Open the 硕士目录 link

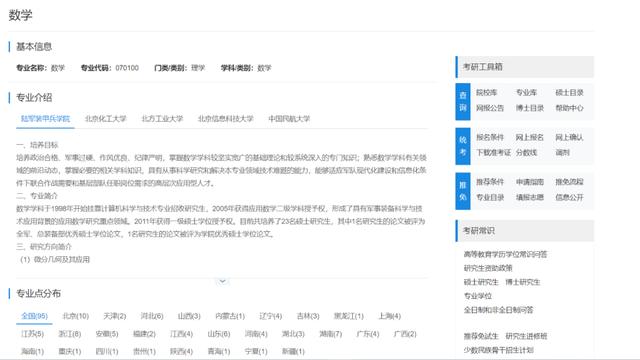pos(569,93)
